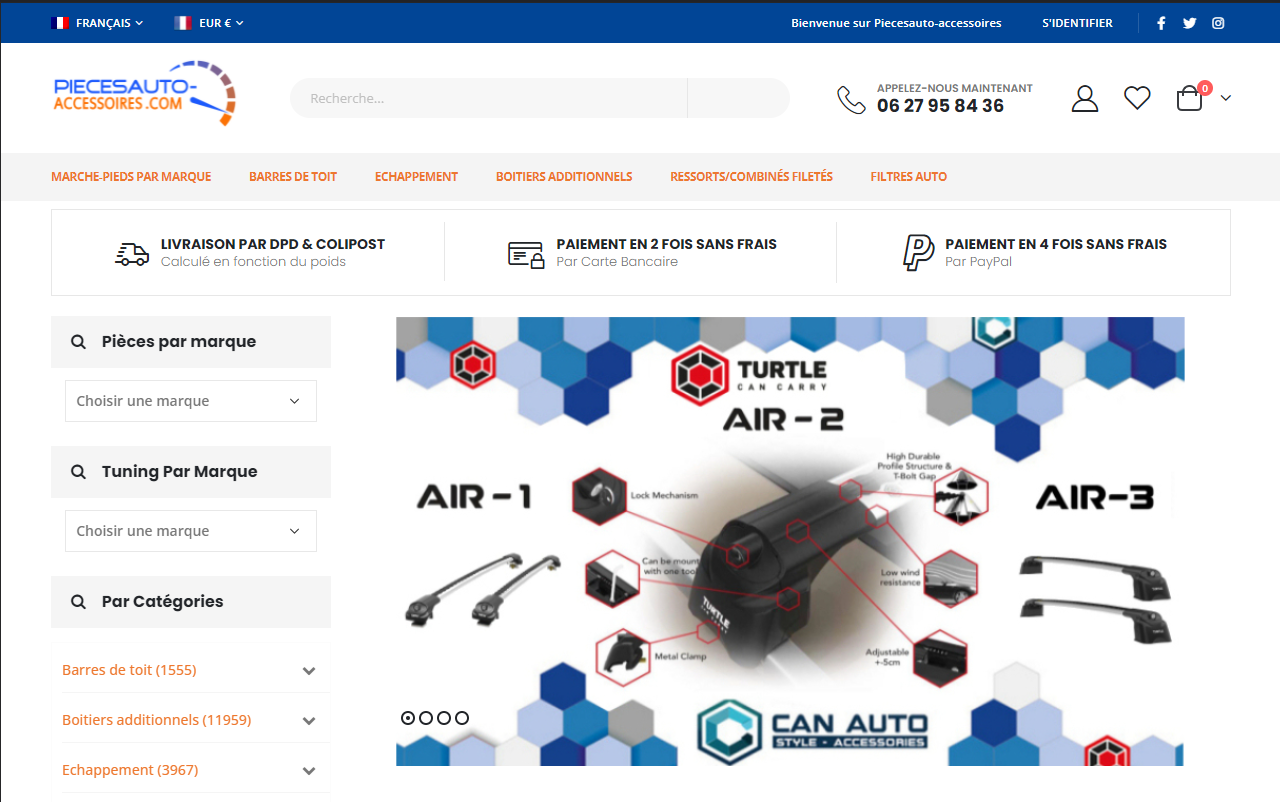Click the search submit button

click(738, 98)
